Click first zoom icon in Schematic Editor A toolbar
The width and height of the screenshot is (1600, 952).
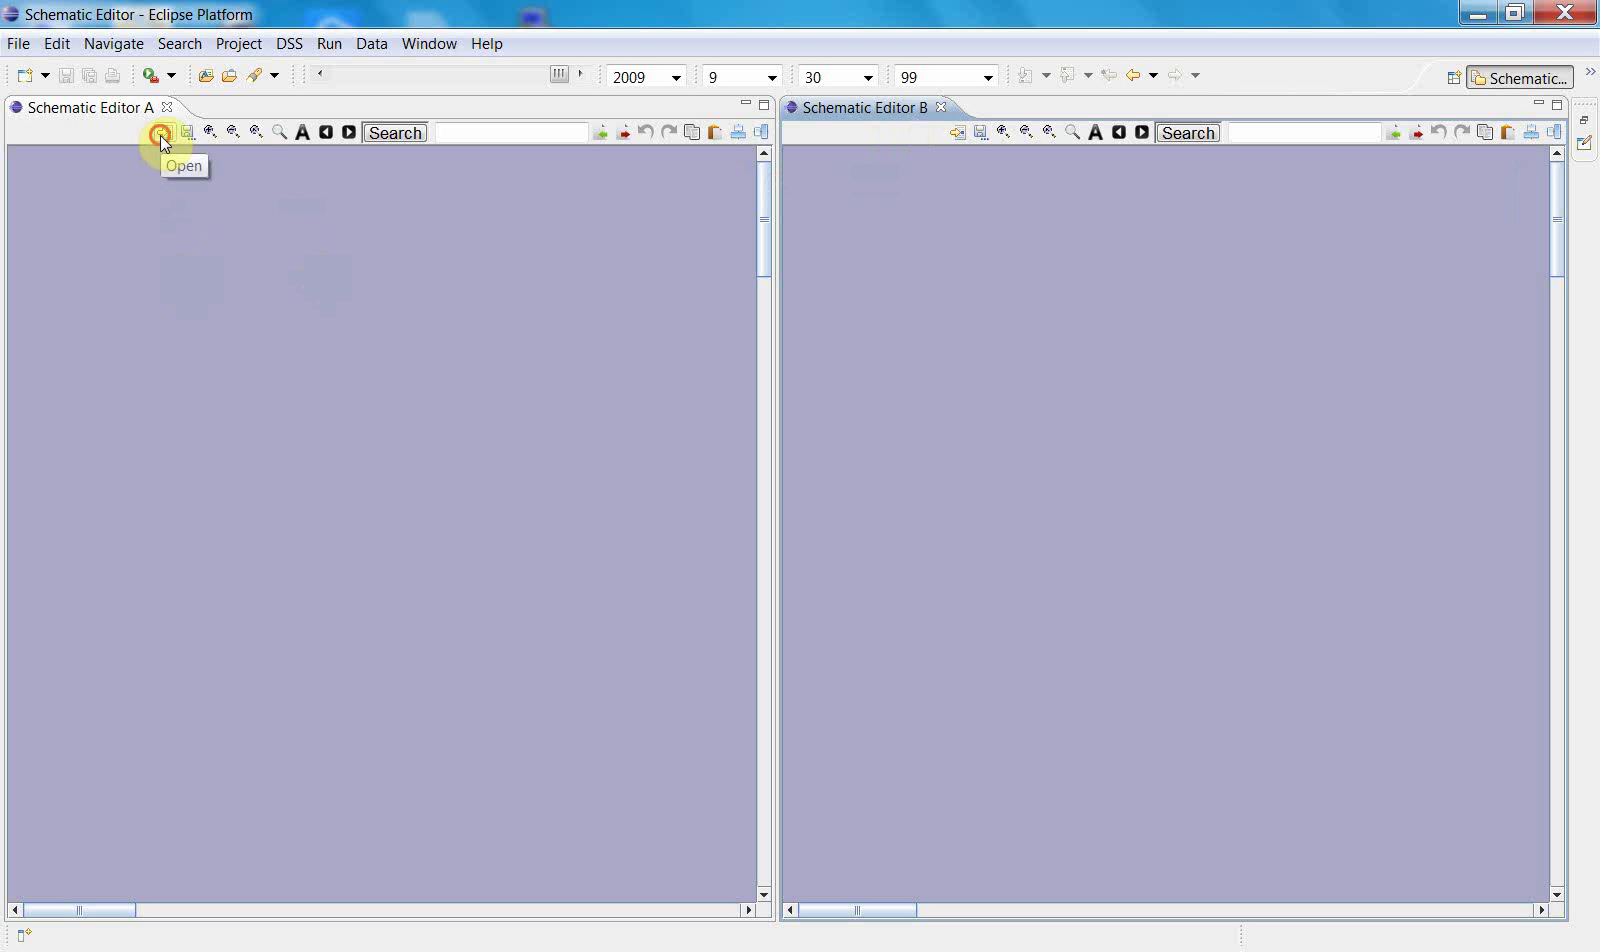coord(210,132)
